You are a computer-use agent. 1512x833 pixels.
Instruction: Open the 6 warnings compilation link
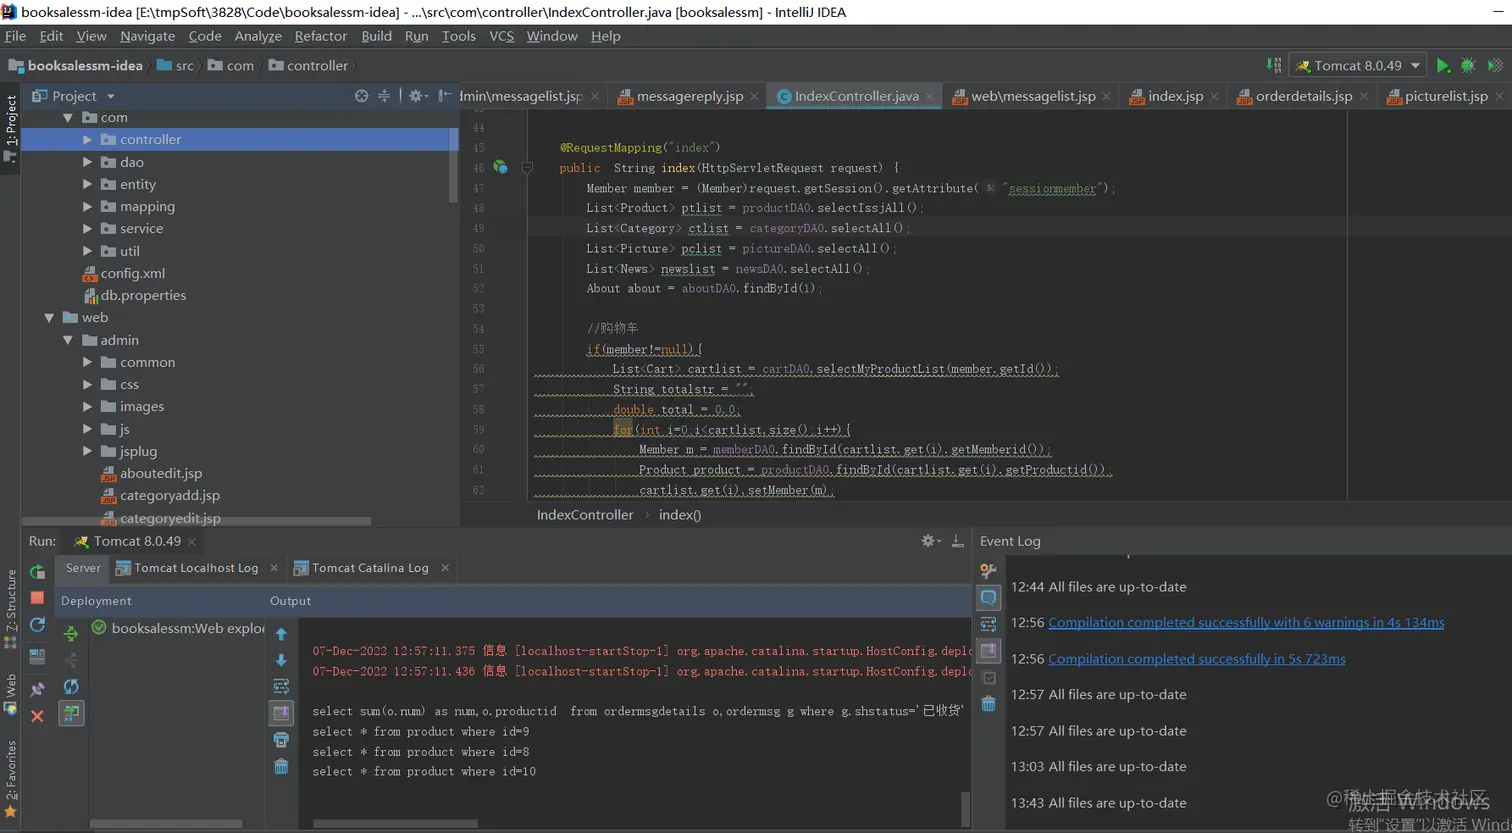coord(1246,622)
